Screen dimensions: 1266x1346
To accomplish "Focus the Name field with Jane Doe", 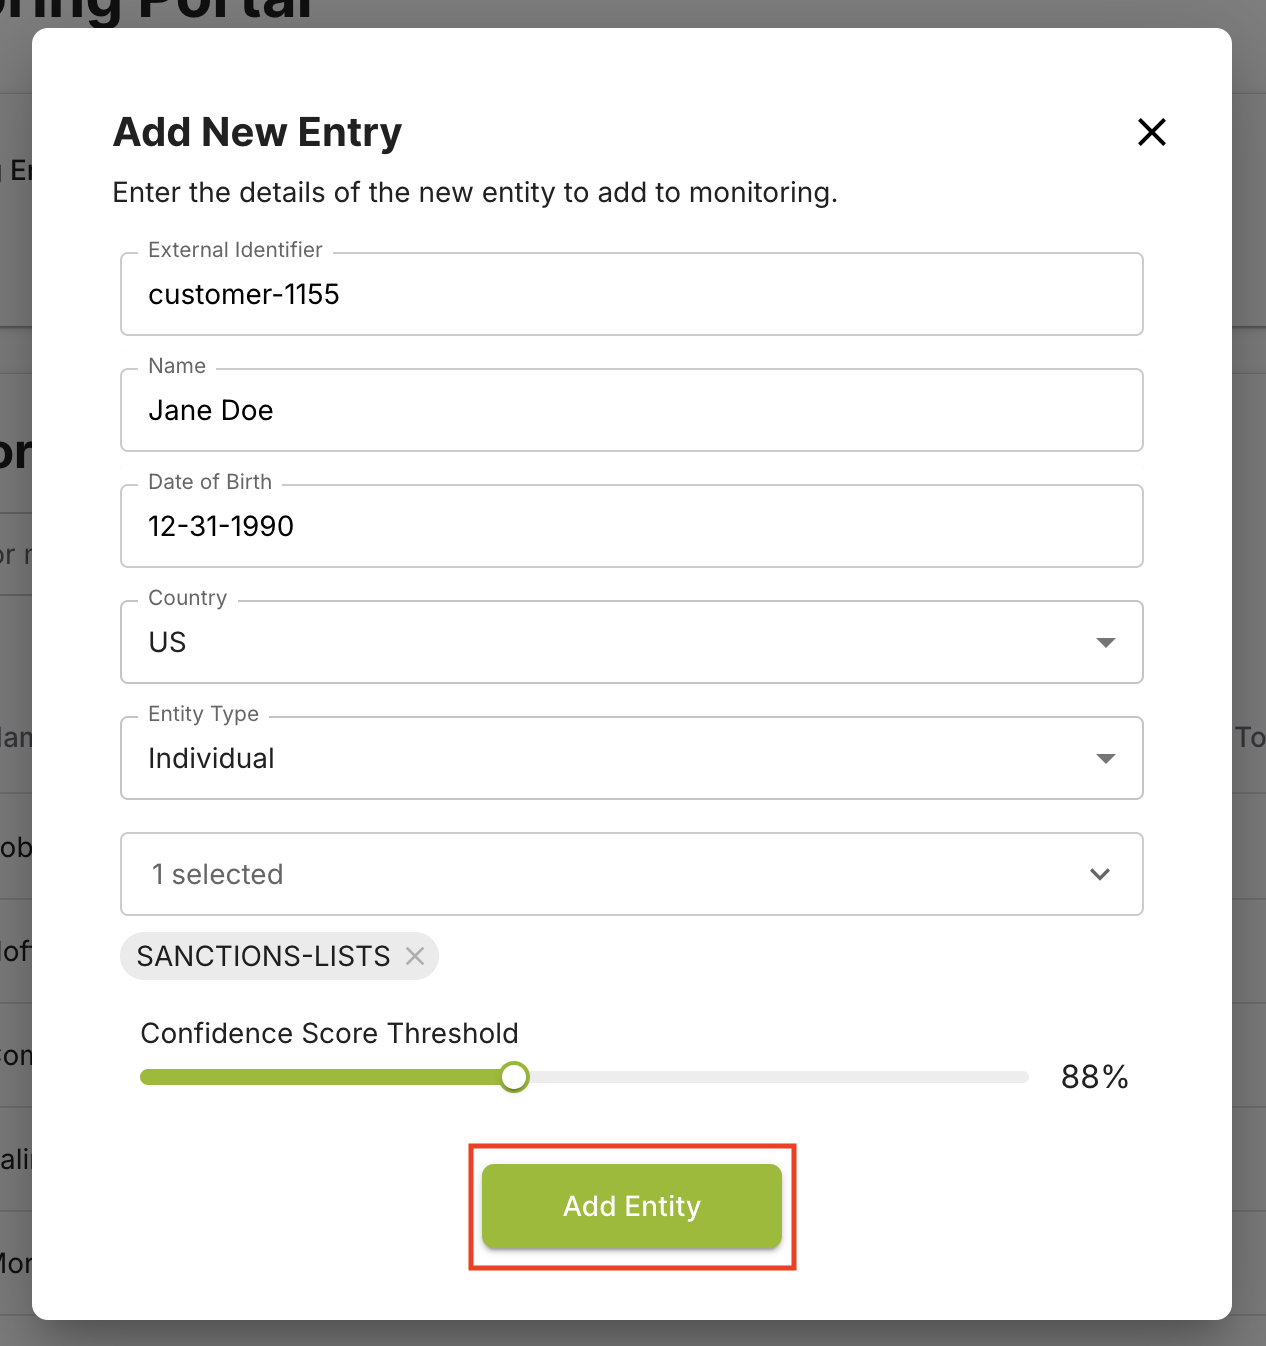I will tap(632, 410).
